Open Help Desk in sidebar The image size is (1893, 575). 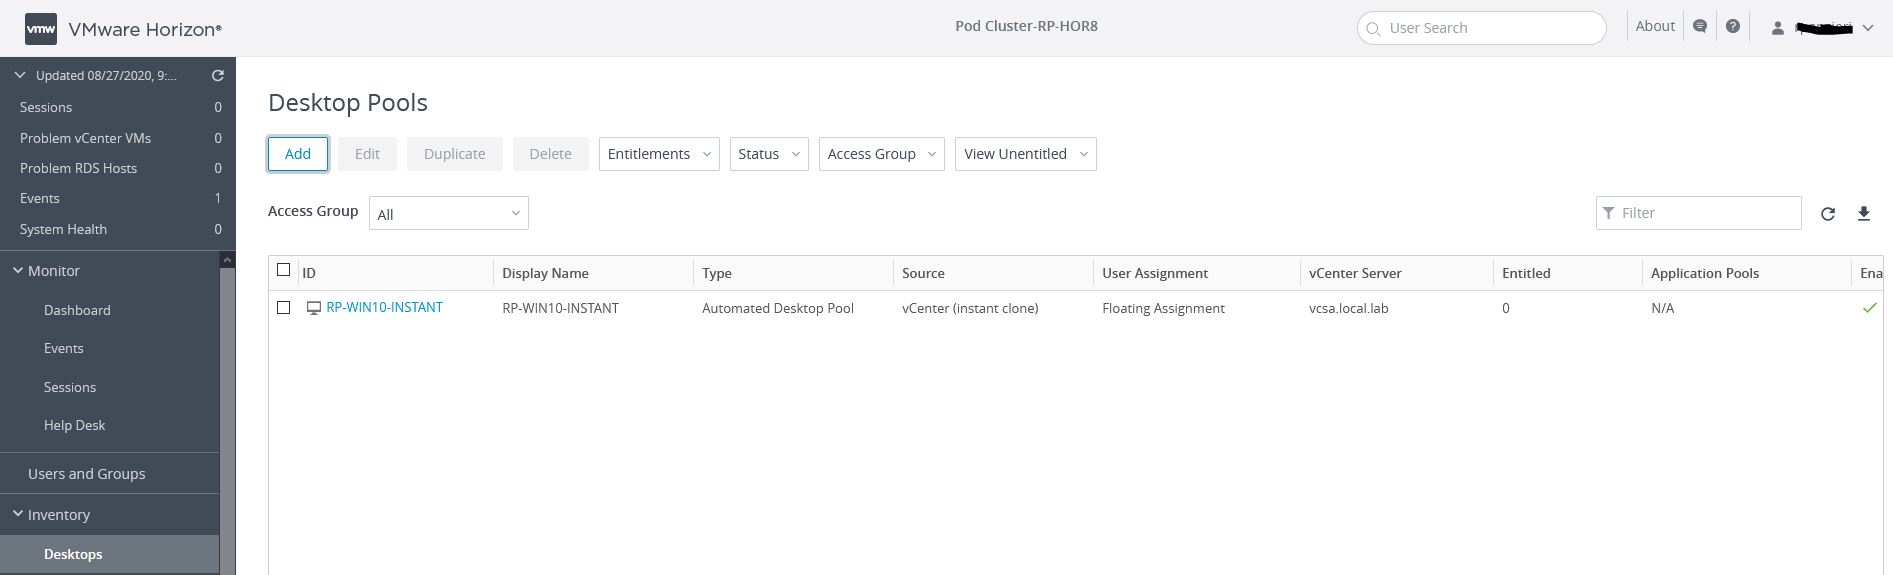(x=74, y=425)
